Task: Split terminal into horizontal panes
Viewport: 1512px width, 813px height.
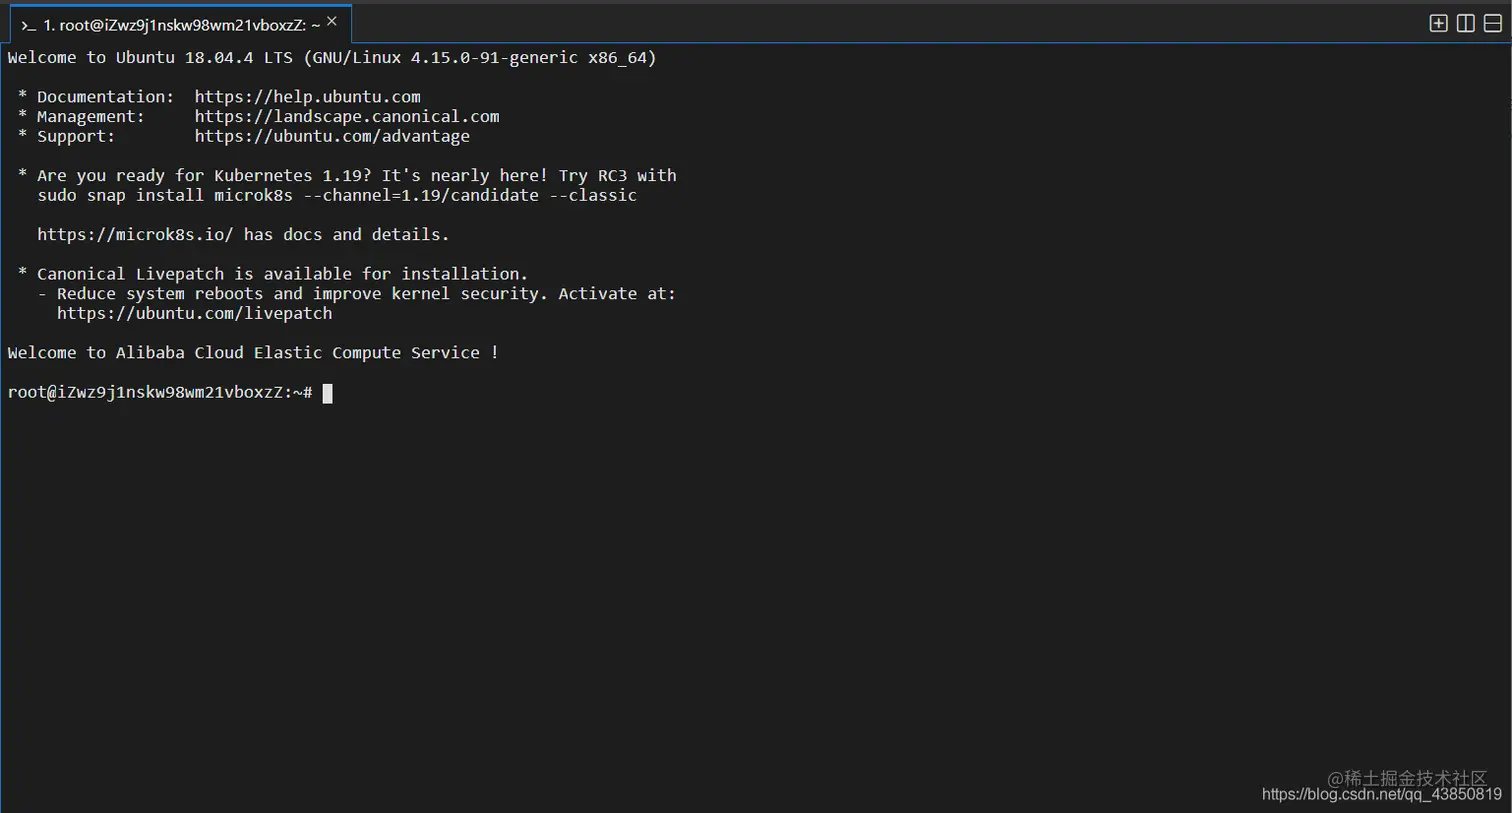Action: [1493, 23]
